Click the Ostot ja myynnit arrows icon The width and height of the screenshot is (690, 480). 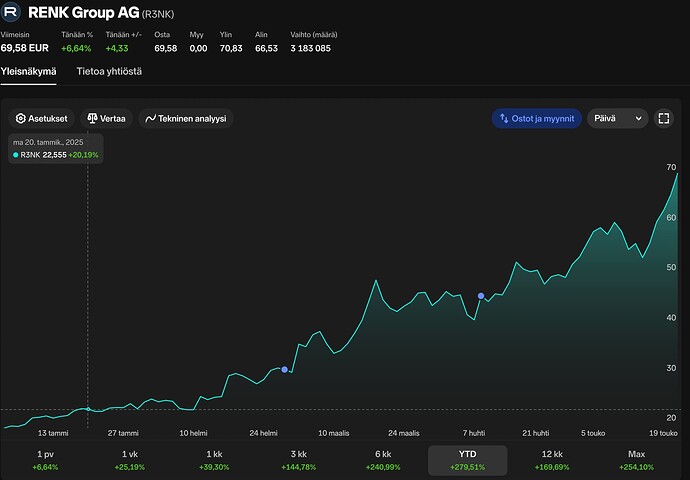click(x=504, y=118)
